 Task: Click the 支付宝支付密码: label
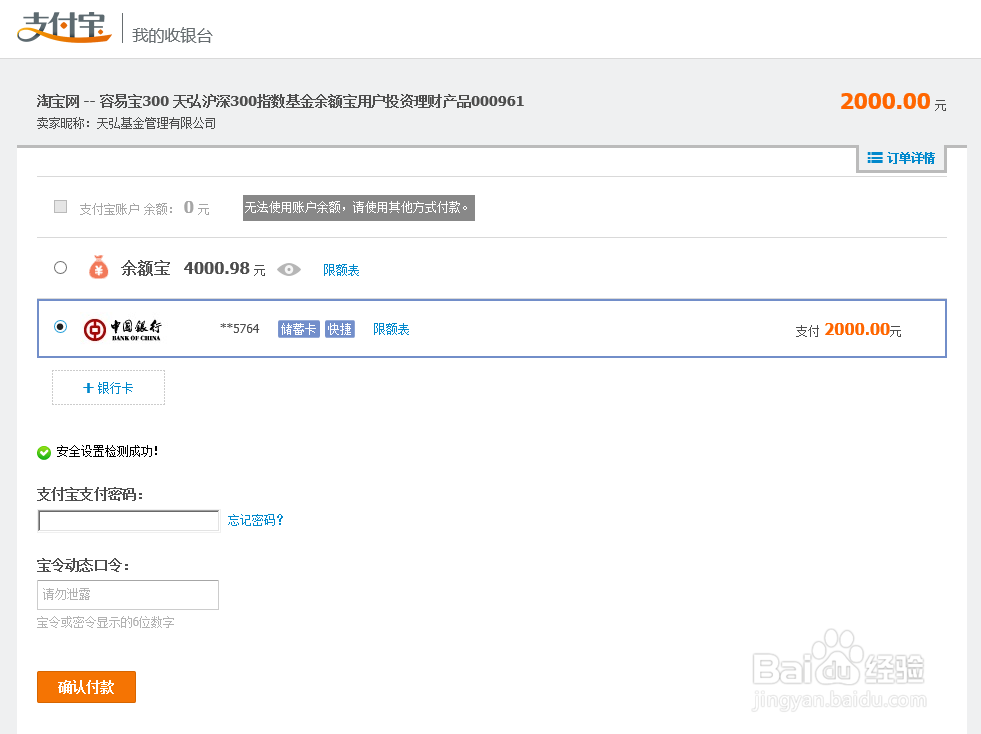pos(90,494)
